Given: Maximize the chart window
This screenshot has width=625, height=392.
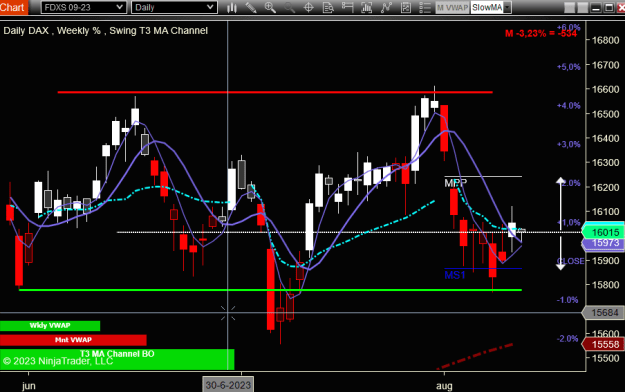Looking at the screenshot, I should [609, 8].
